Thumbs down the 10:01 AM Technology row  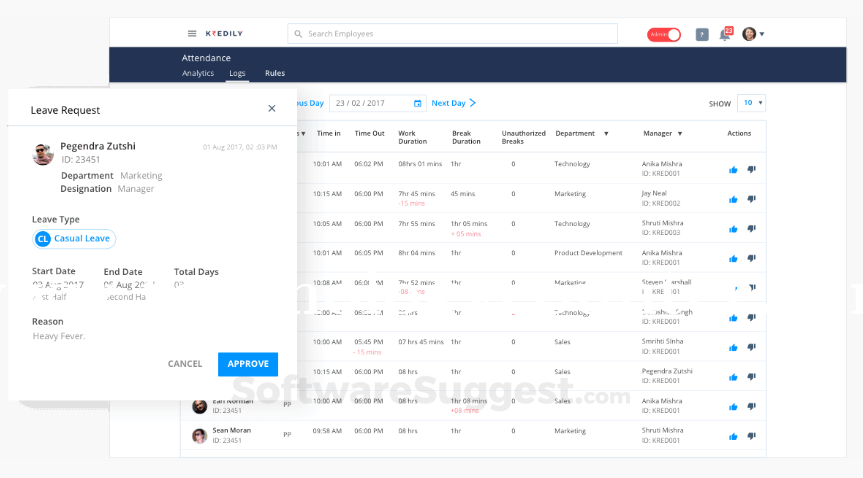[752, 170]
